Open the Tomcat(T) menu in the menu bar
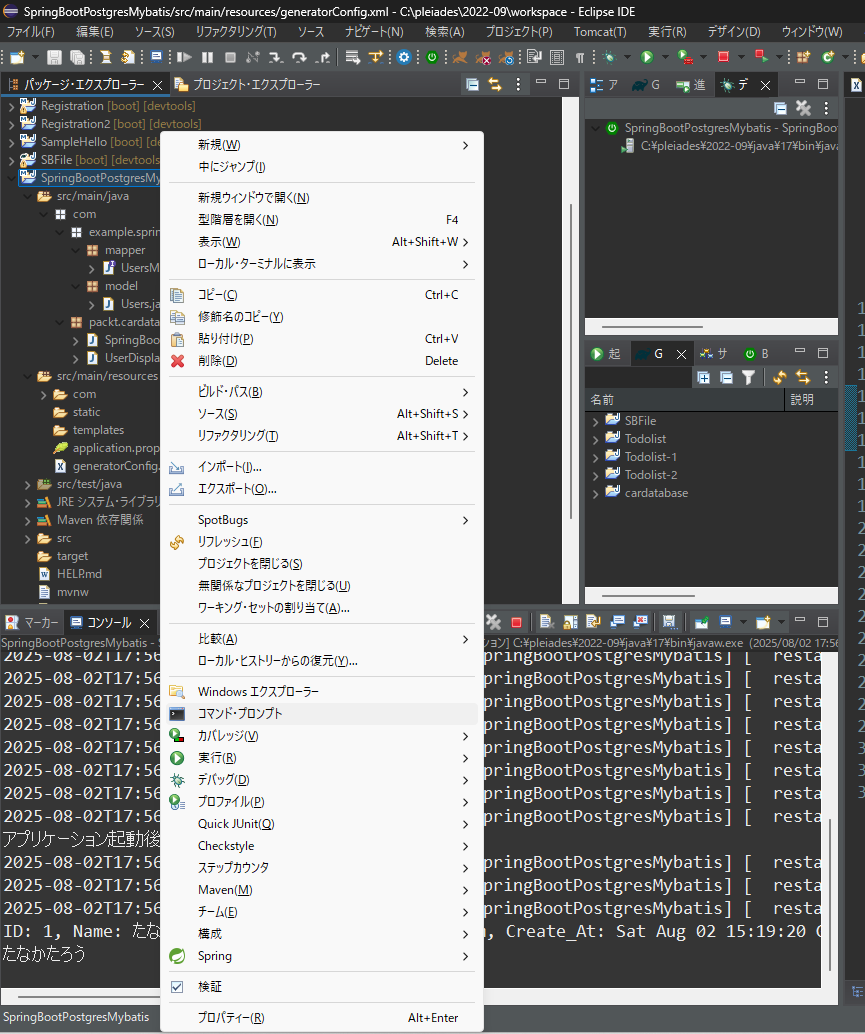This screenshot has height=1034, width=865. click(x=598, y=31)
